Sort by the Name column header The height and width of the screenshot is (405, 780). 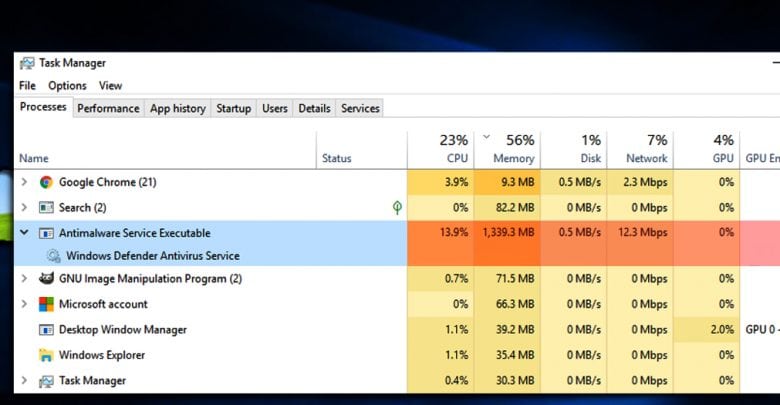coord(165,150)
